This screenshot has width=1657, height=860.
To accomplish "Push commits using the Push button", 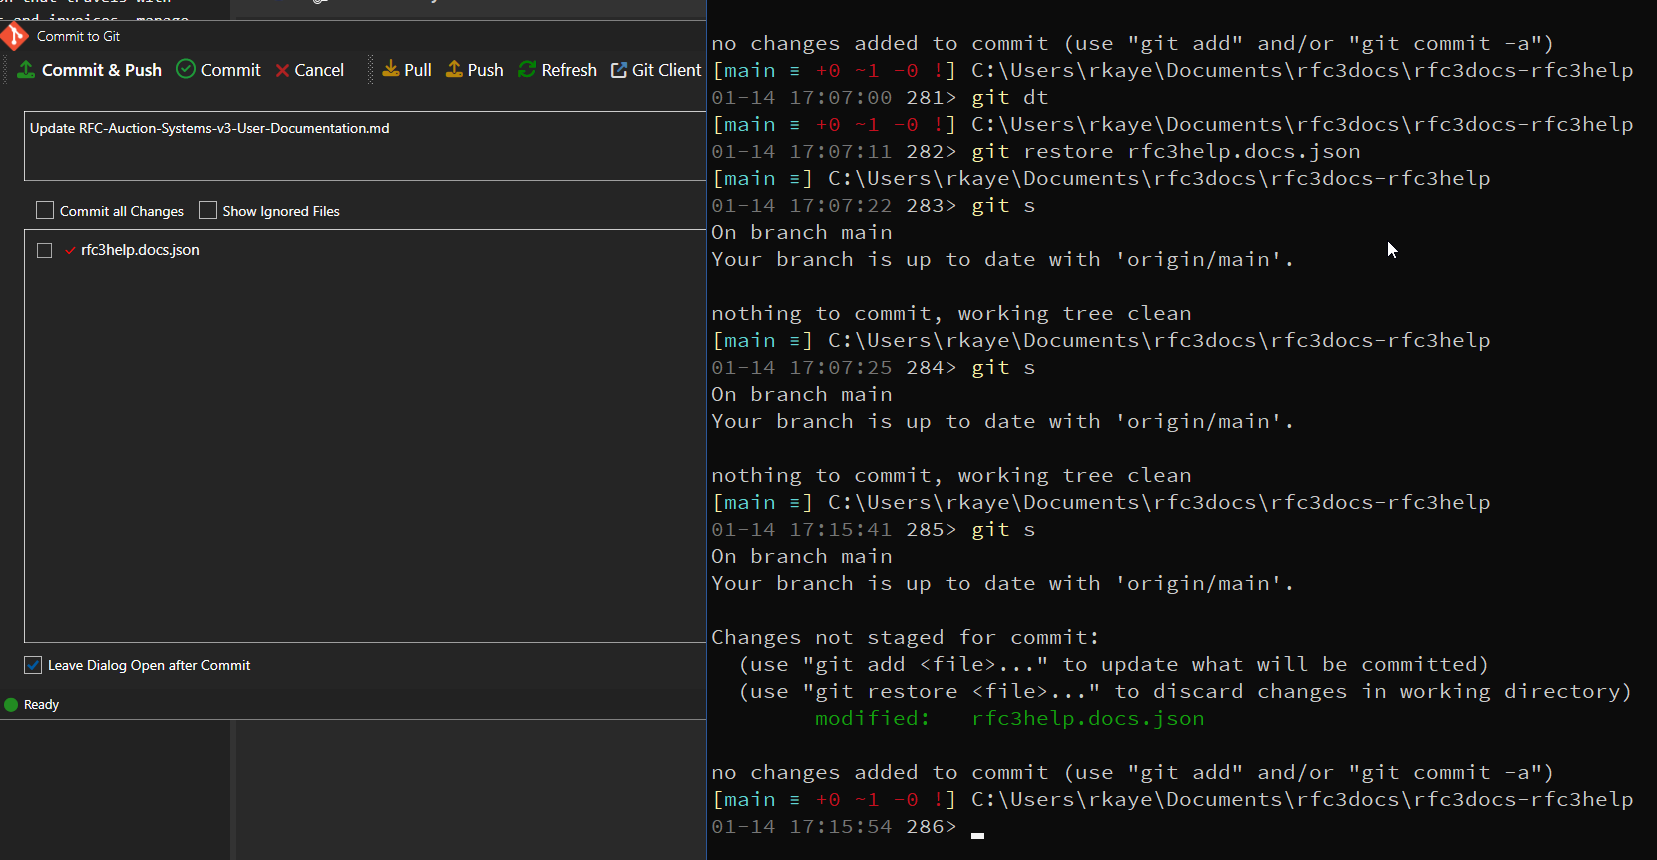I will (x=475, y=70).
